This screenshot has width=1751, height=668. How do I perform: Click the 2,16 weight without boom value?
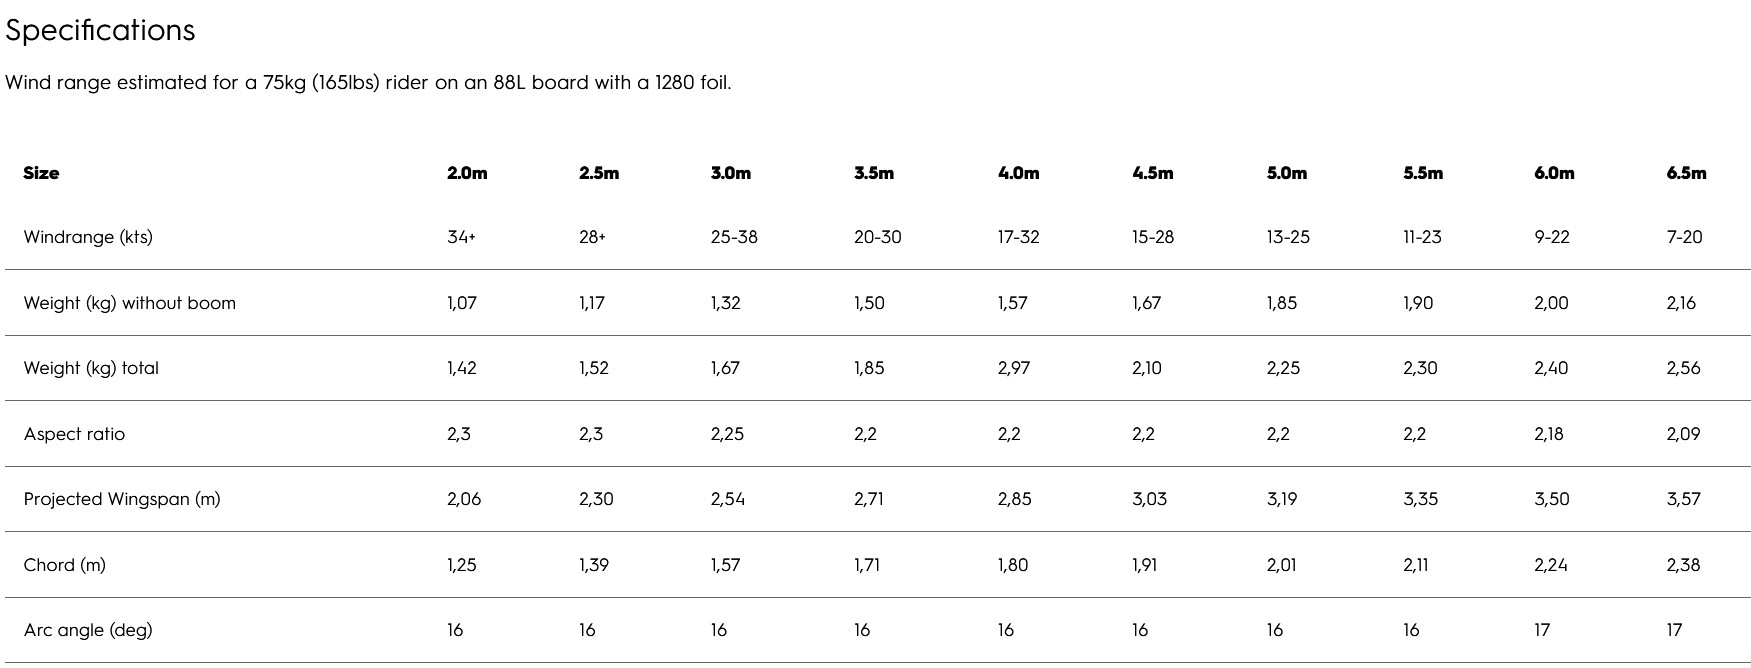(1681, 303)
